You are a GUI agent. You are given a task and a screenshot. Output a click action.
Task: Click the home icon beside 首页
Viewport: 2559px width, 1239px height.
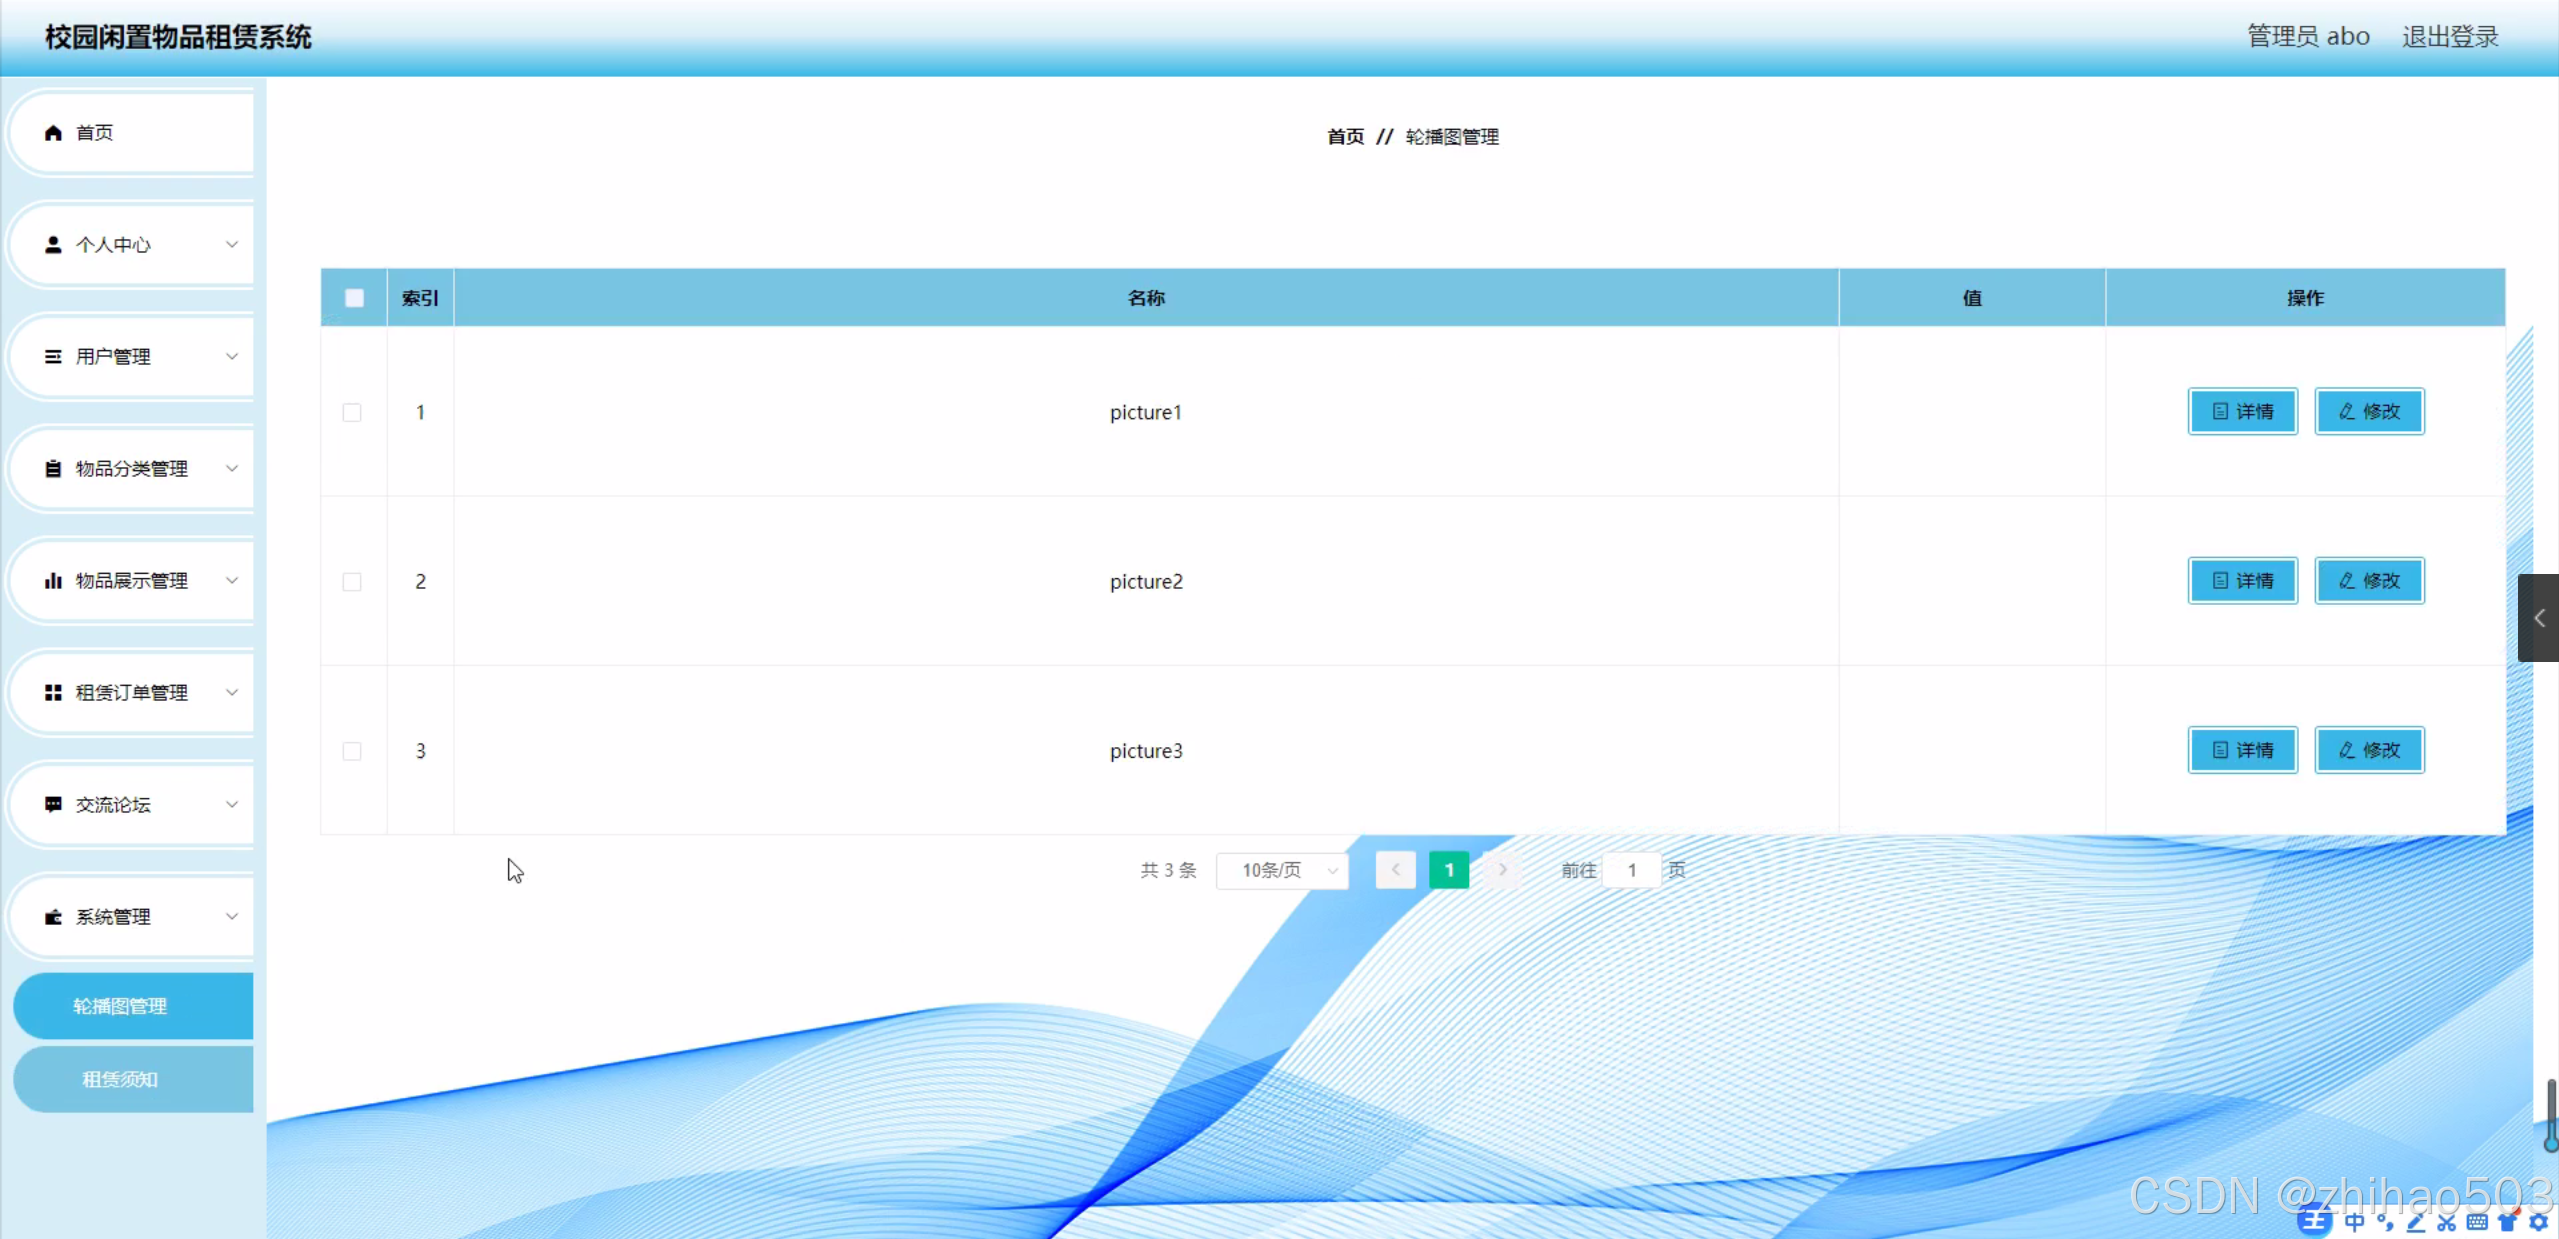click(54, 133)
